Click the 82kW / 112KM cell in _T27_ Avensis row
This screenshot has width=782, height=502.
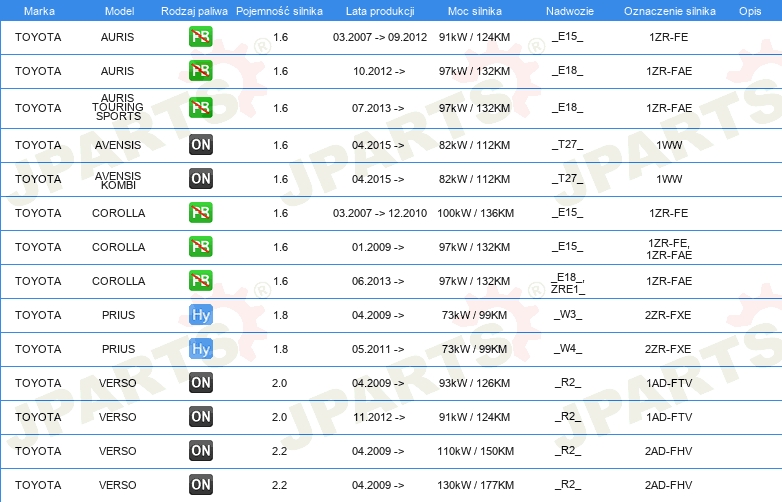pos(474,145)
